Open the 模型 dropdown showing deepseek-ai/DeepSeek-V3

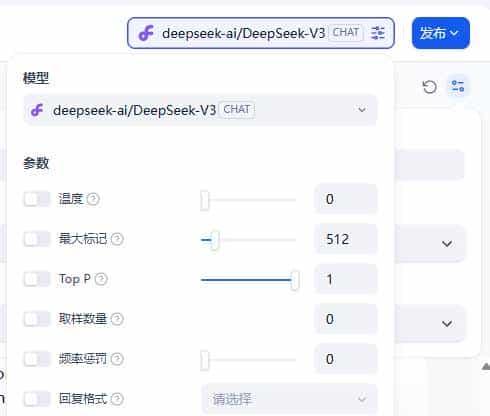(200, 110)
